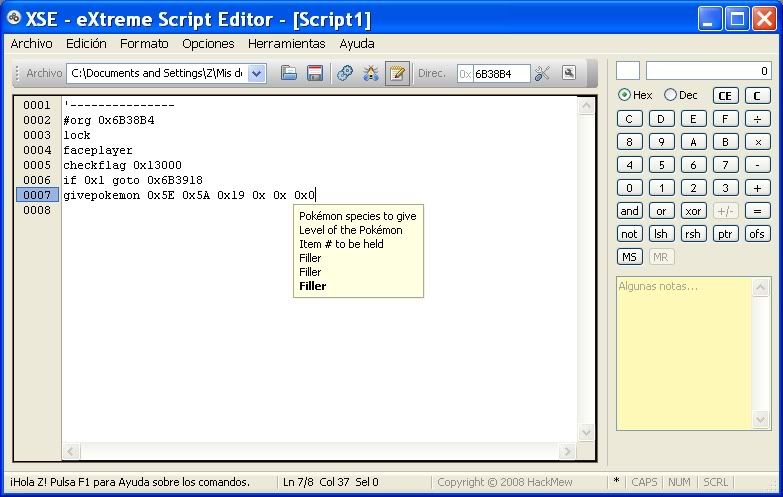Click the 'not' operator key
Viewport: 783px width, 497px height.
(x=629, y=234)
